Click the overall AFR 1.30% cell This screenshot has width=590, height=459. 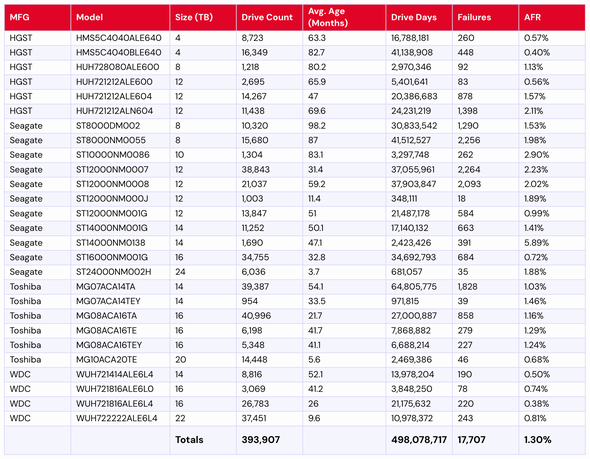point(552,440)
